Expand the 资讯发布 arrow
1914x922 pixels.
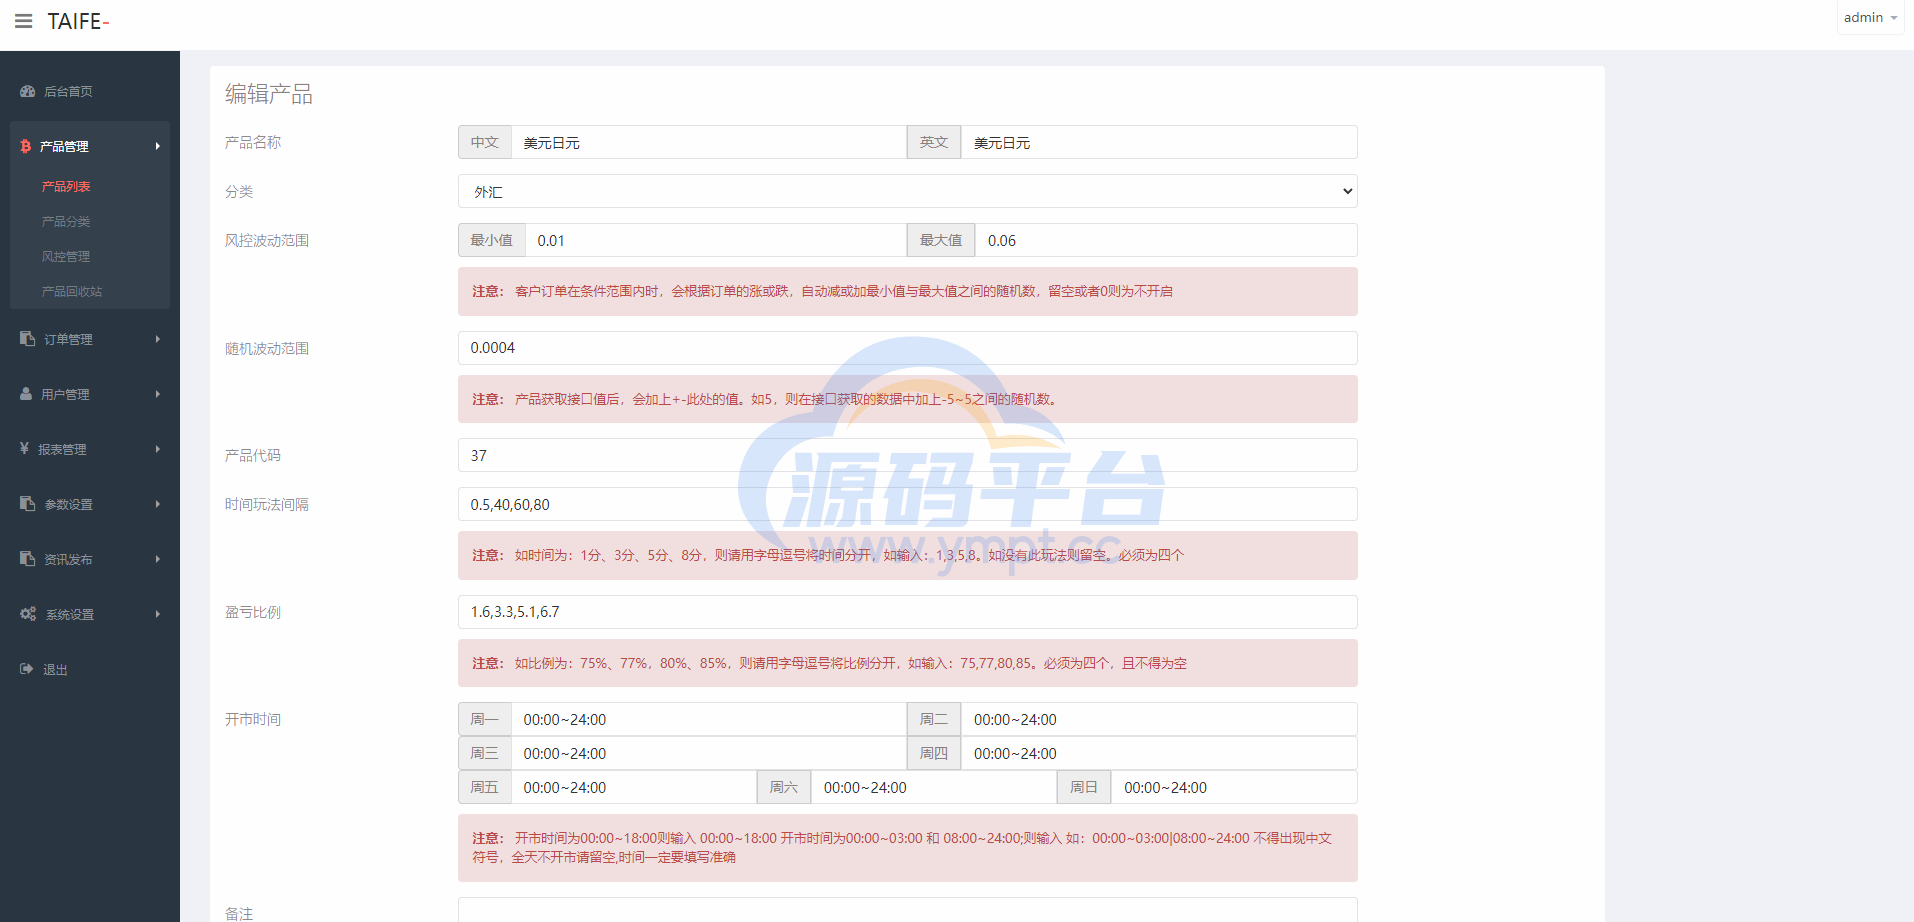[x=157, y=559]
